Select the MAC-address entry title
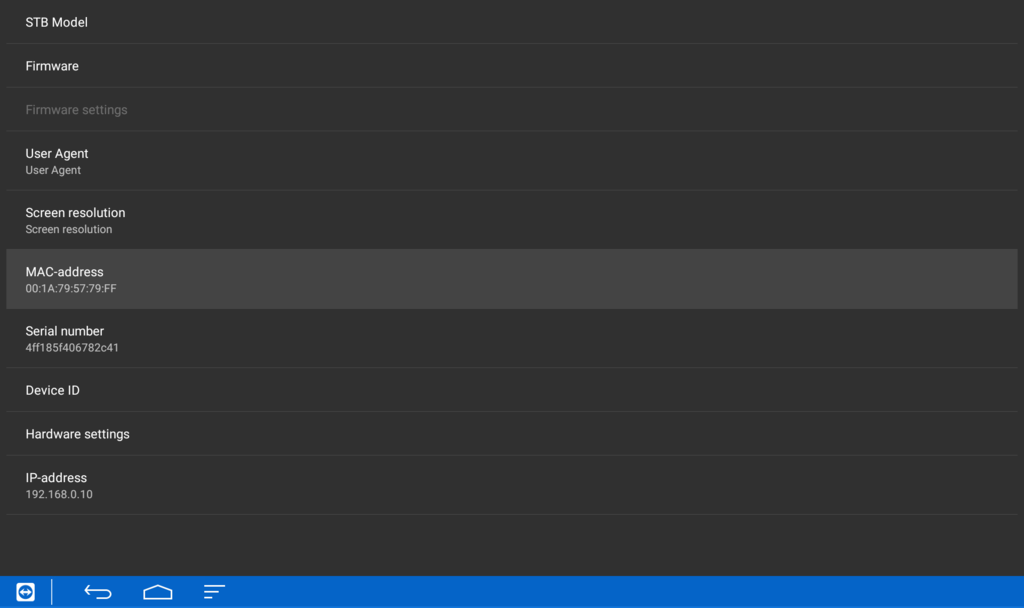This screenshot has height=608, width=1024. point(64,272)
